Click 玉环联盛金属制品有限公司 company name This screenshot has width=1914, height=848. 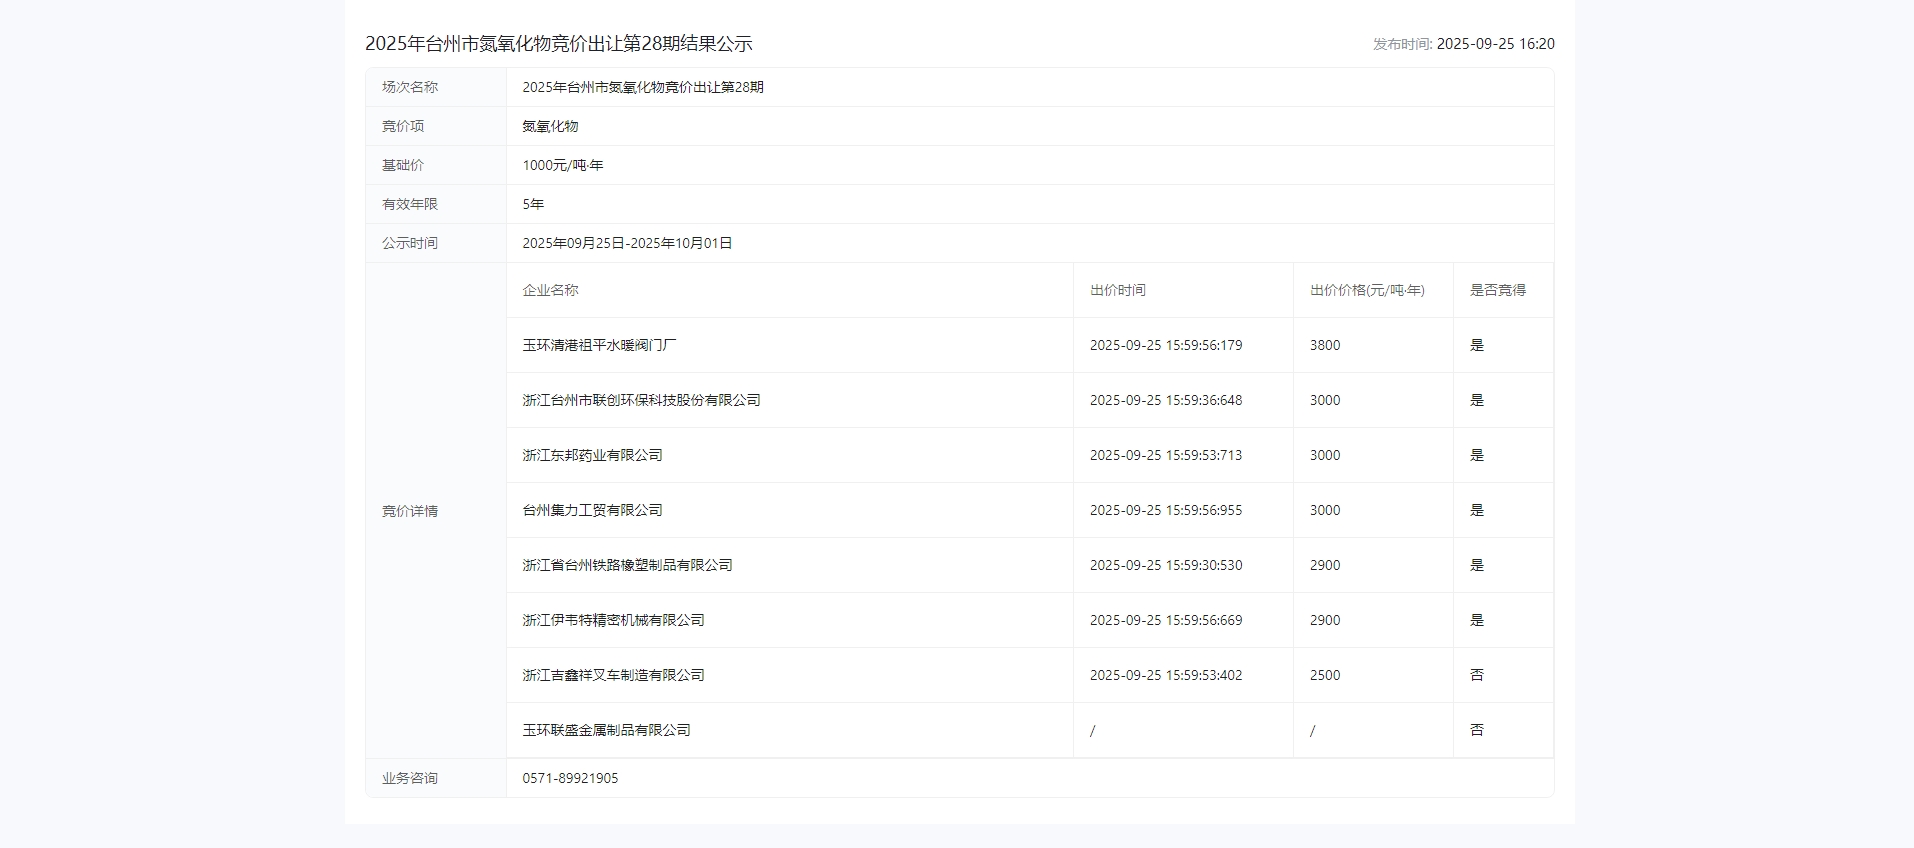606,730
